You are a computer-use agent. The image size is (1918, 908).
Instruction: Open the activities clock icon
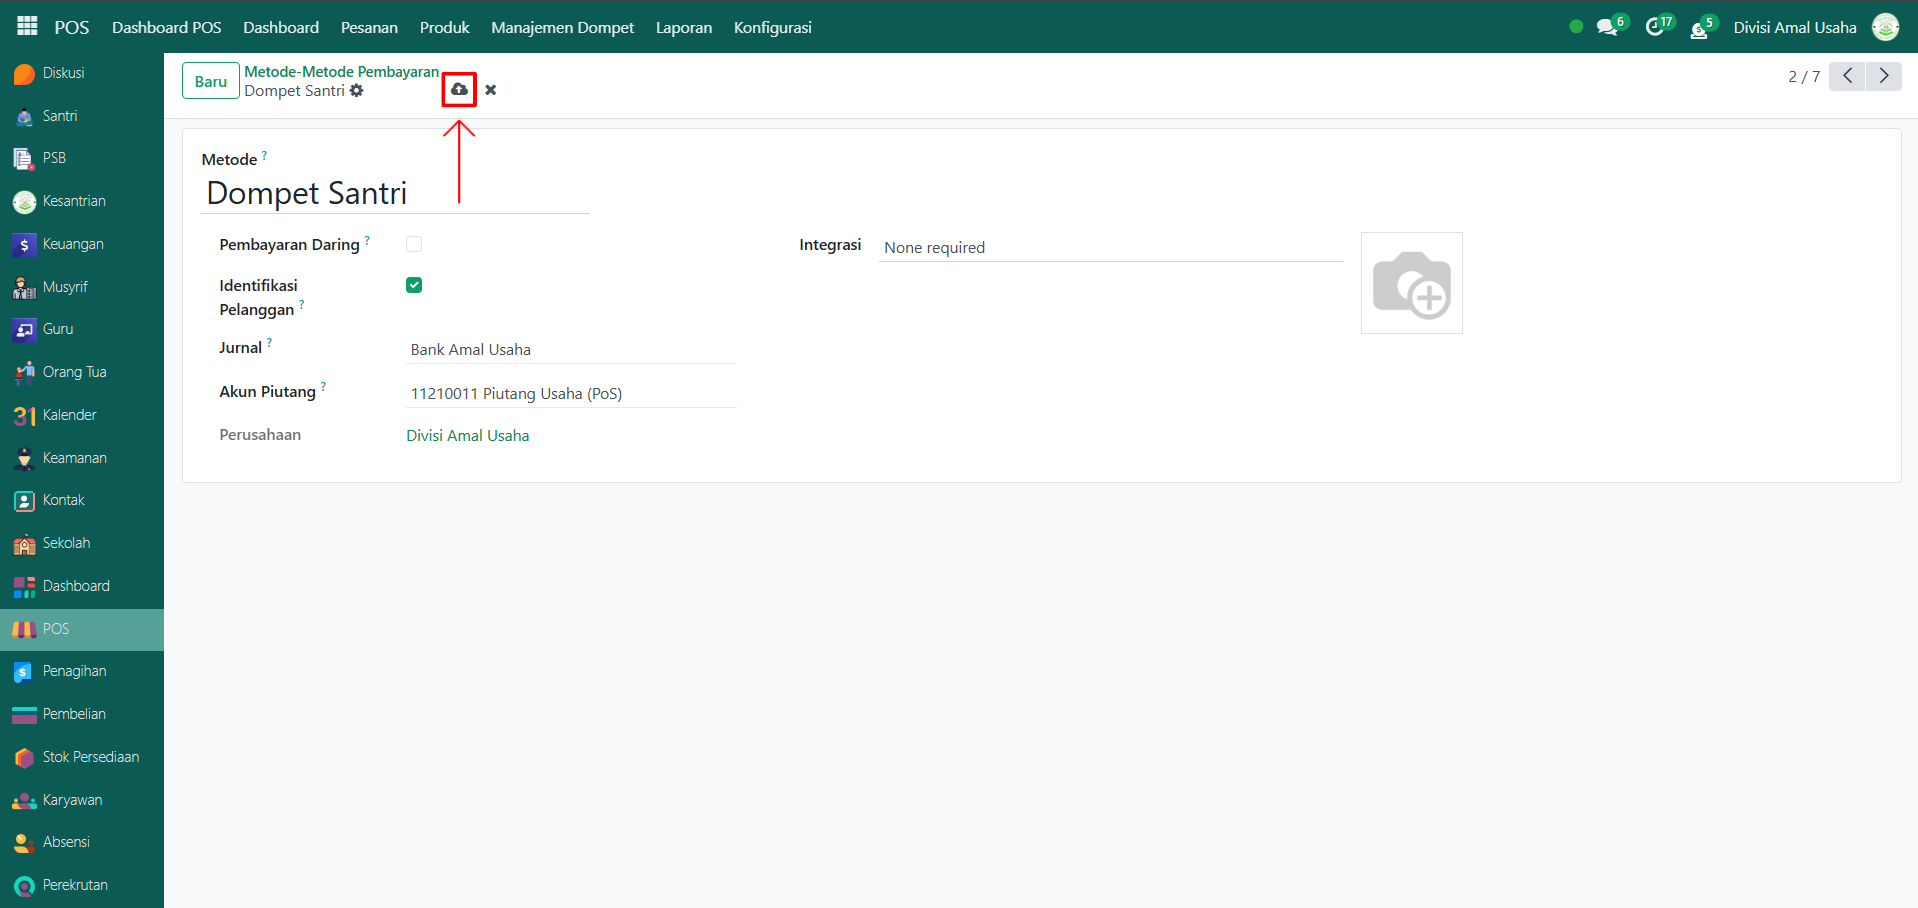(x=1655, y=27)
